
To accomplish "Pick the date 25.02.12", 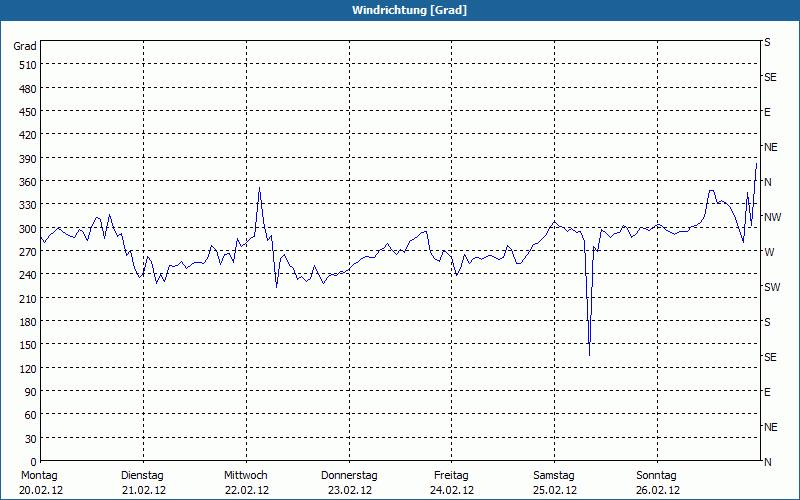I will pyautogui.click(x=555, y=490).
